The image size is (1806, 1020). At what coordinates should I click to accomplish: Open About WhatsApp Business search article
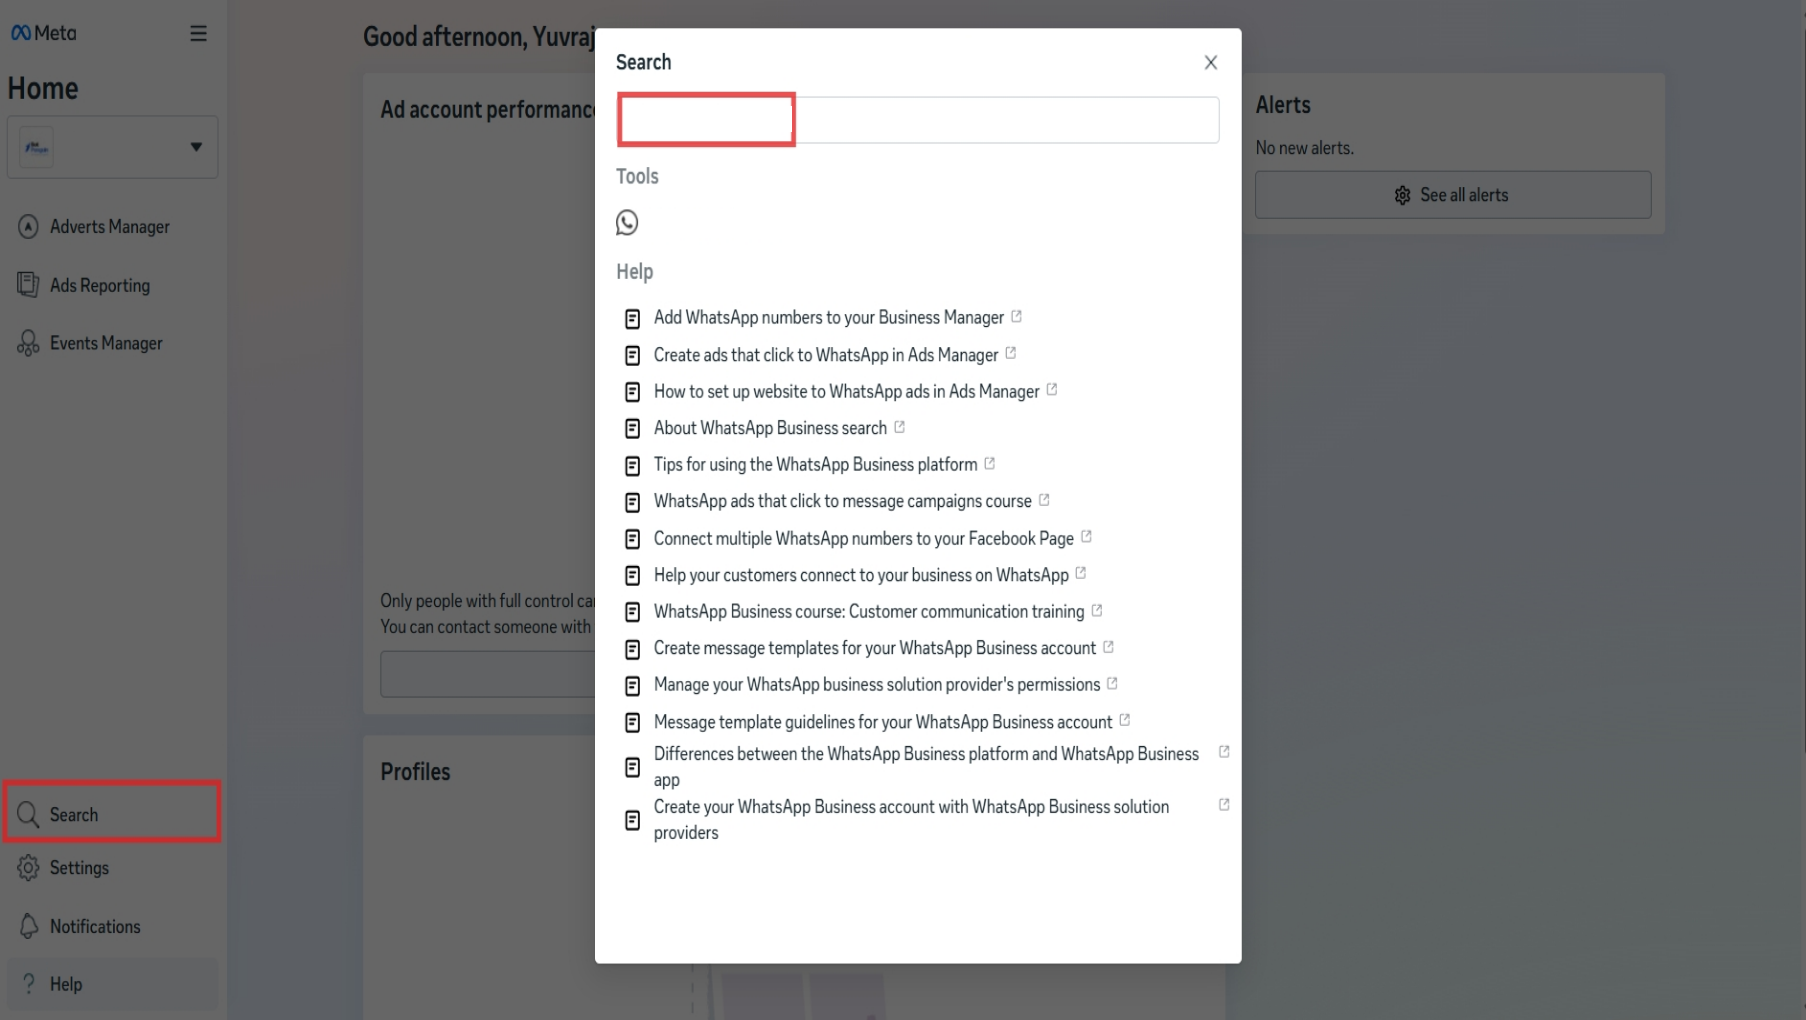pyautogui.click(x=770, y=428)
